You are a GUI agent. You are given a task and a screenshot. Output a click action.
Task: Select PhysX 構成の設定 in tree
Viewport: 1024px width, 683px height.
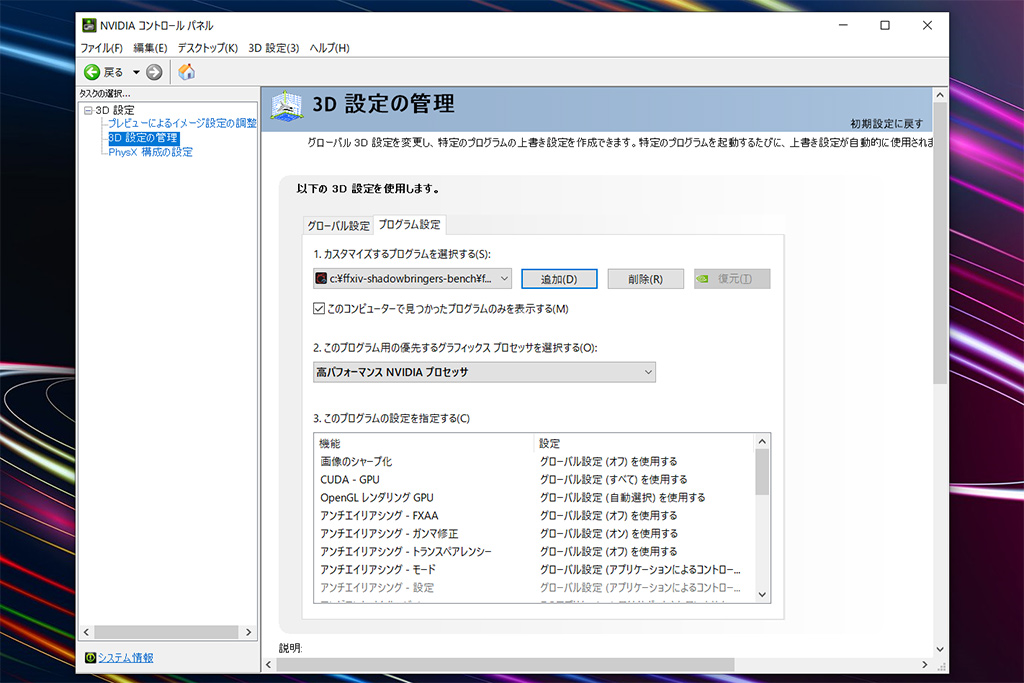(150, 152)
